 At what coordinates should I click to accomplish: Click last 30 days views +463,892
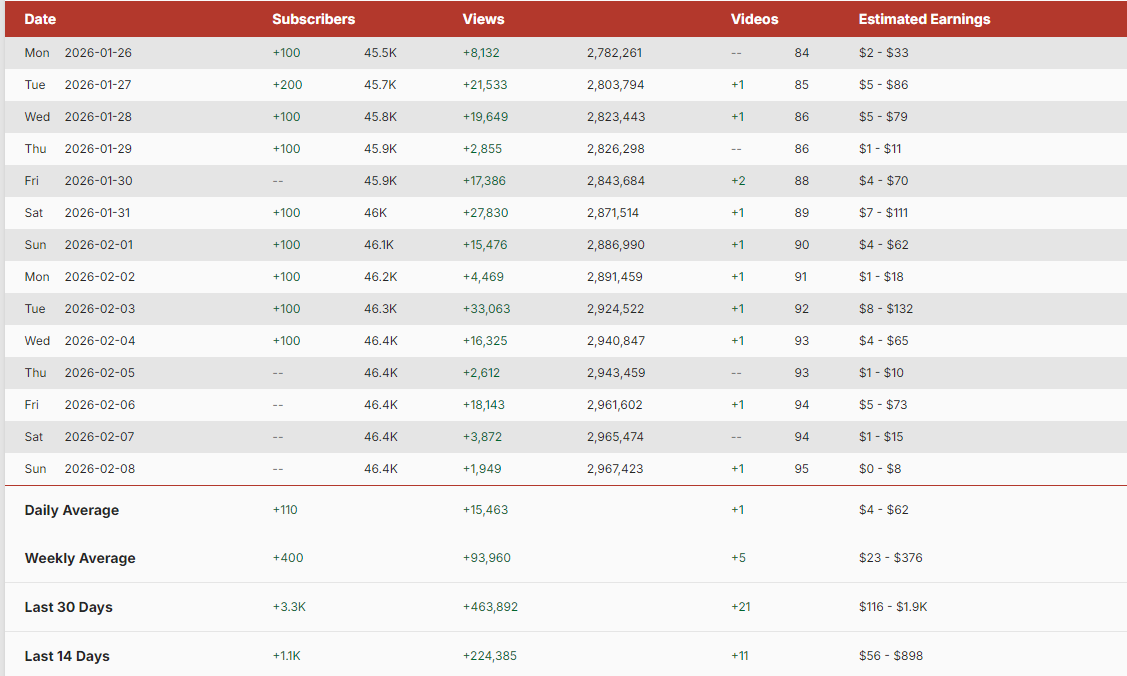(490, 606)
